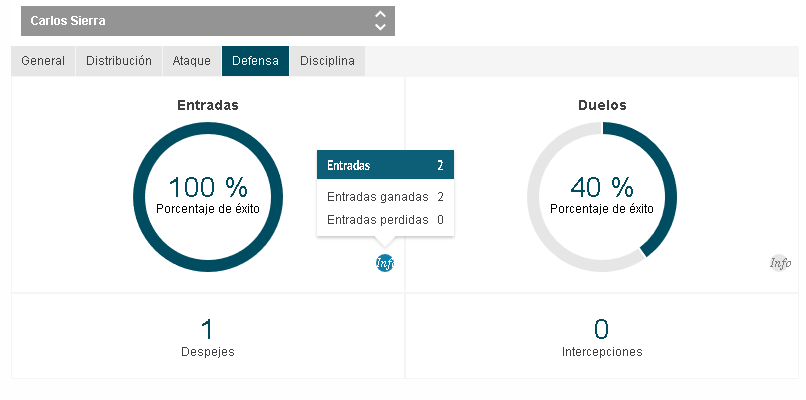The height and width of the screenshot is (400, 806).
Task: Show Duelos details via grey Info icon
Action: 780,263
